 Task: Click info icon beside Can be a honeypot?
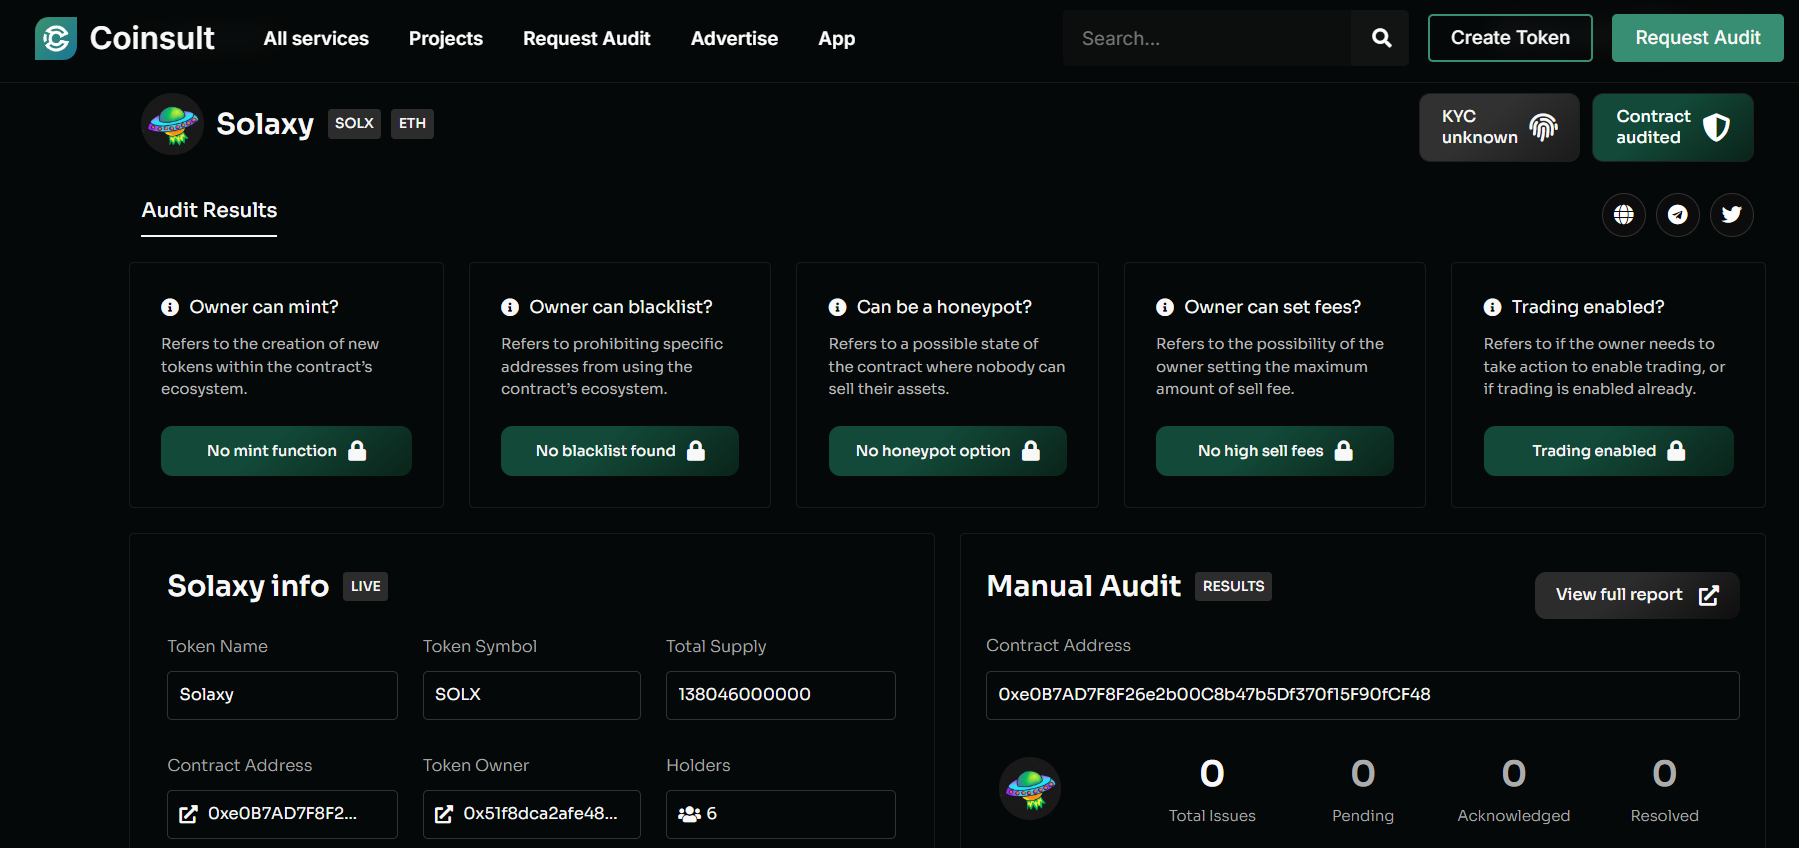click(x=837, y=307)
